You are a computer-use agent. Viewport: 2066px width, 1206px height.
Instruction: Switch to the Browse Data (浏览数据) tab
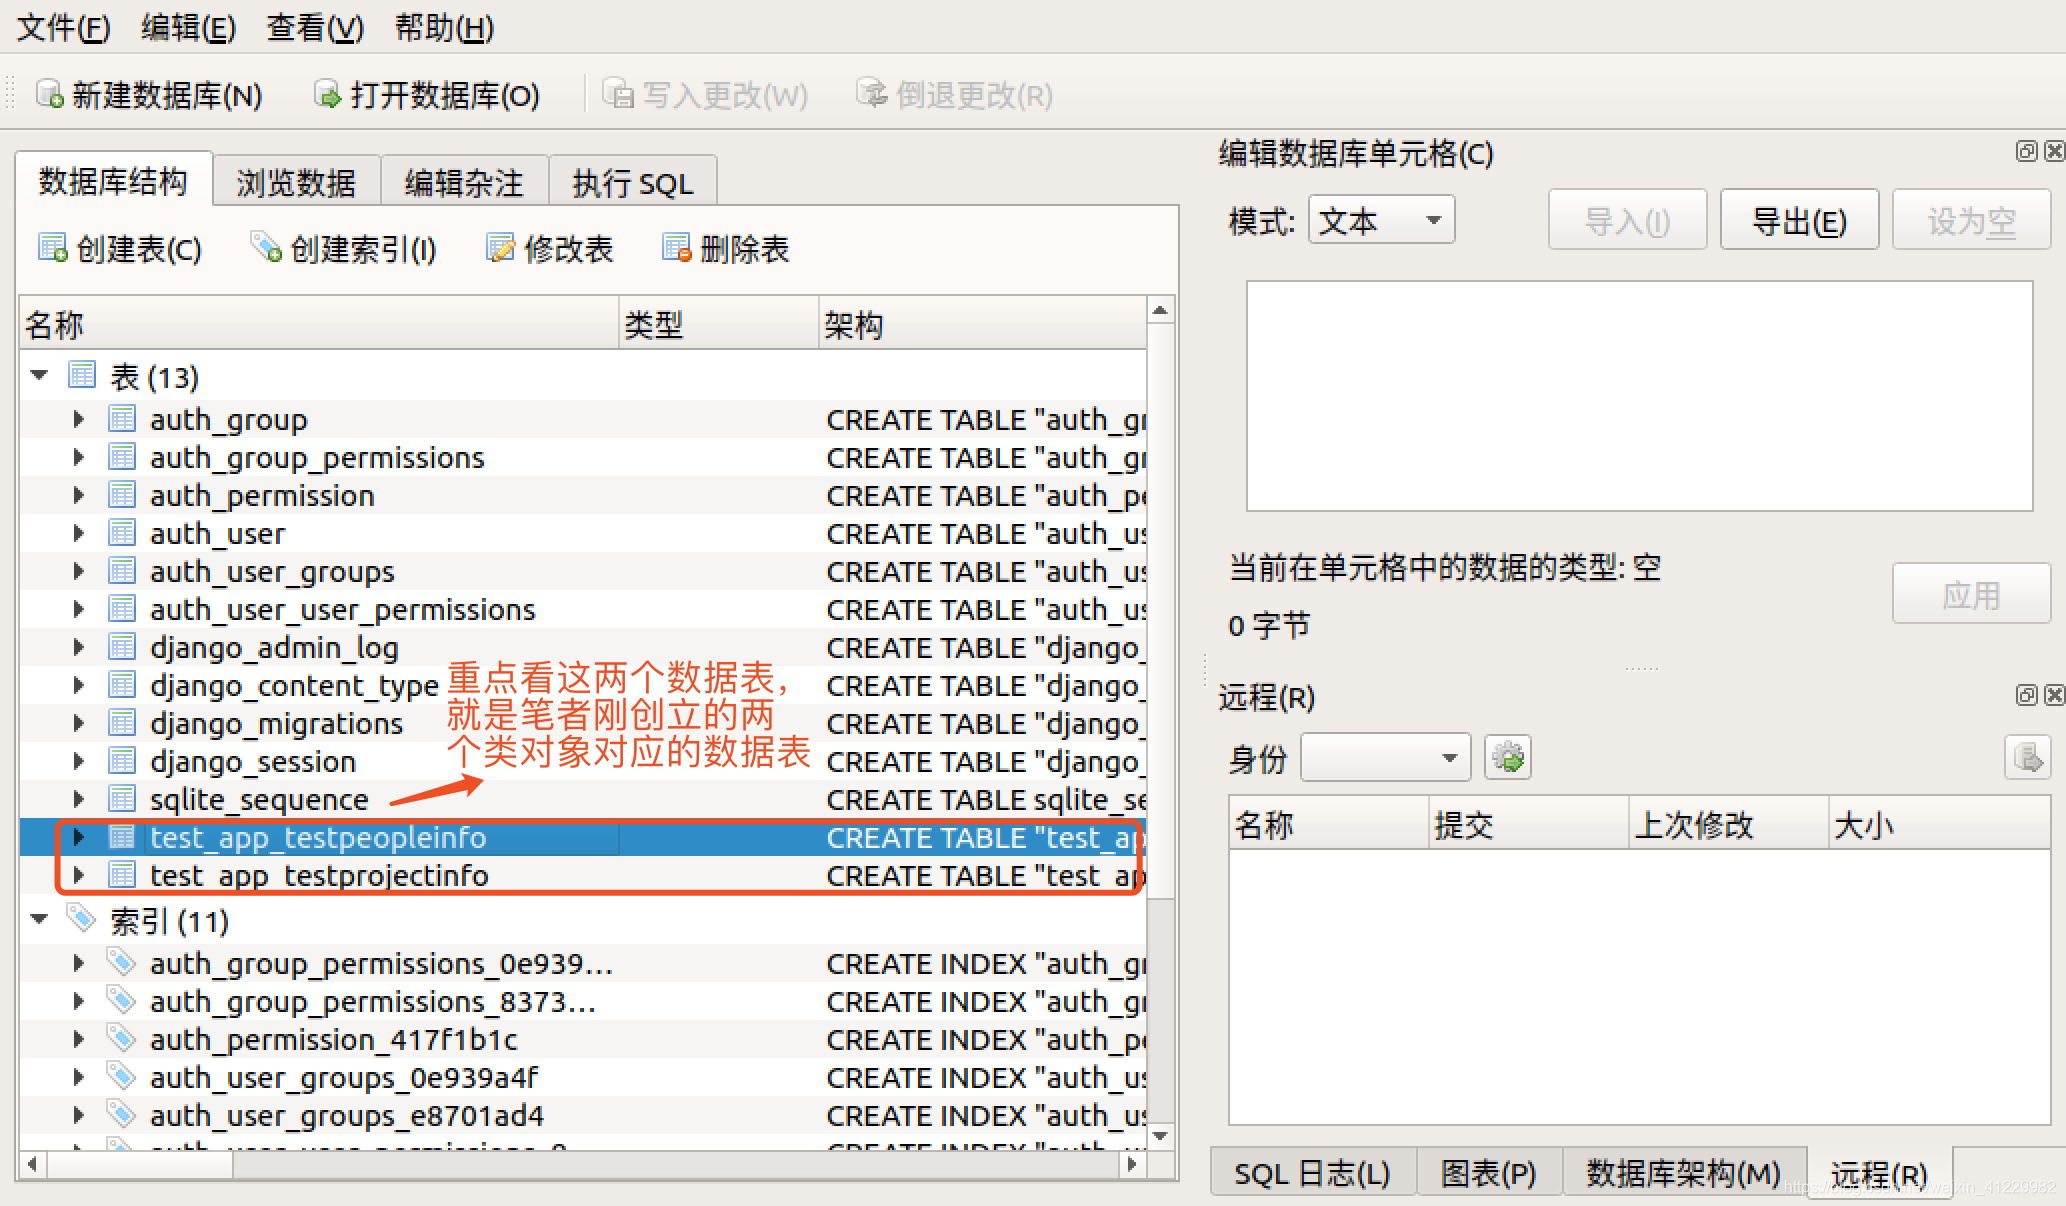tap(296, 183)
